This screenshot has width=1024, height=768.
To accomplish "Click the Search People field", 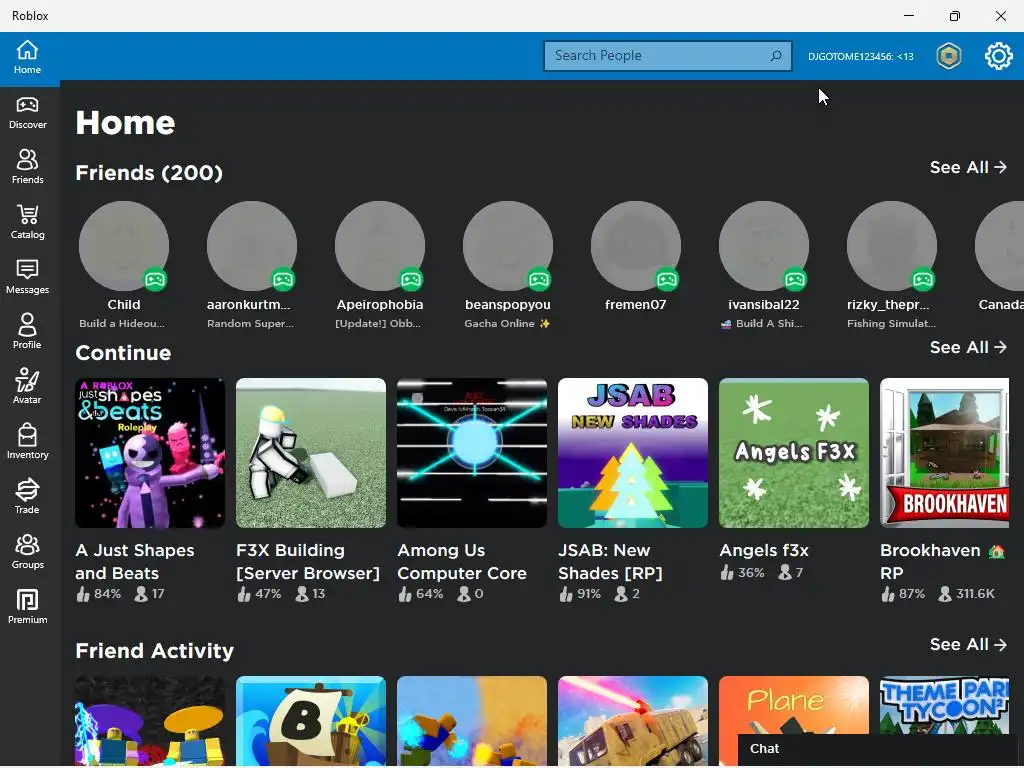I will [x=667, y=56].
